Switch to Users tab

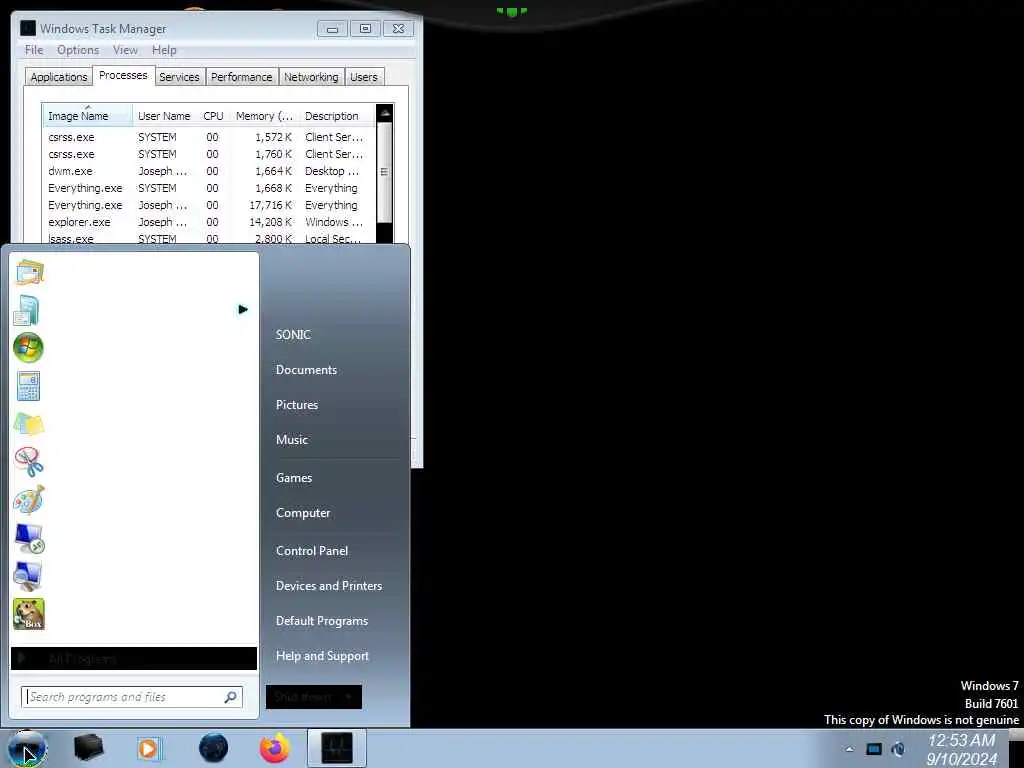pyautogui.click(x=364, y=77)
